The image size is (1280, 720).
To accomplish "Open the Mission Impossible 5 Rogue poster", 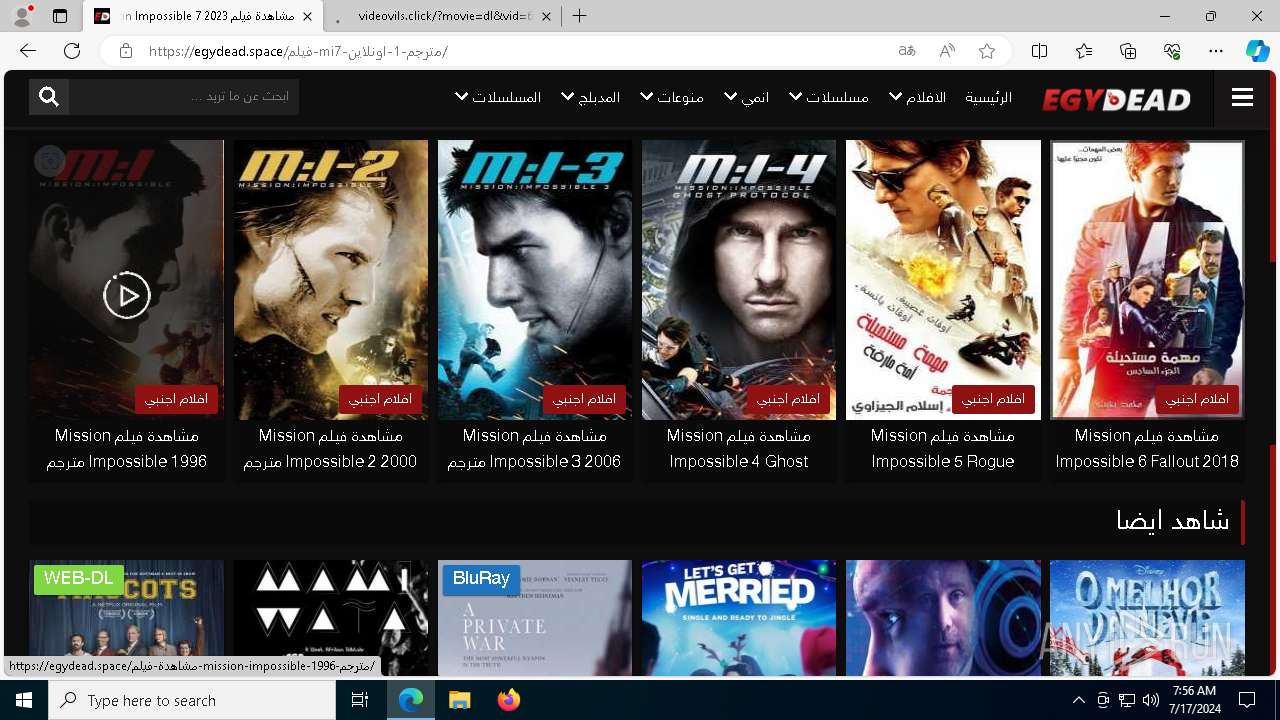I will [x=943, y=279].
